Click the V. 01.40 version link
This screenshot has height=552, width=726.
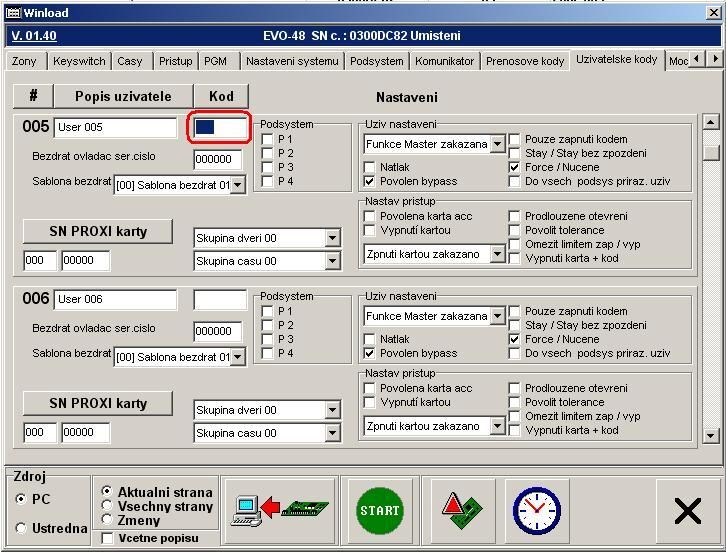pos(34,36)
